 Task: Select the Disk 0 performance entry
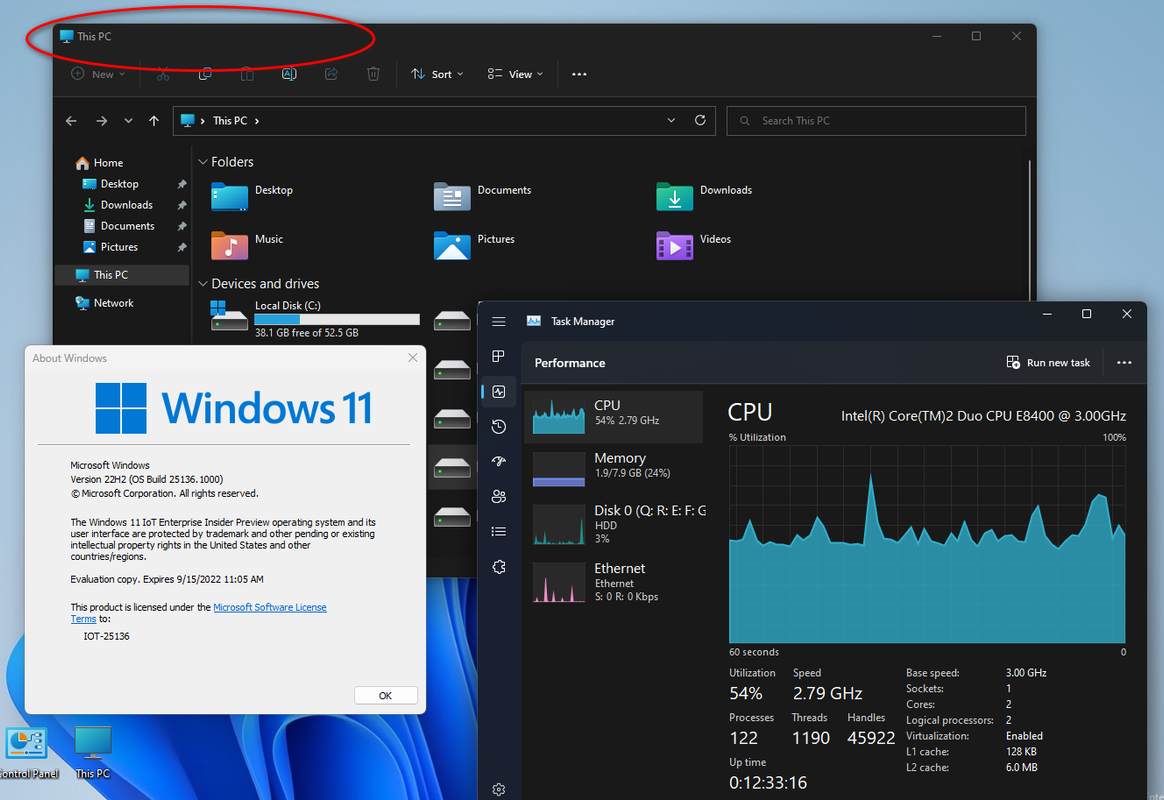pos(614,525)
